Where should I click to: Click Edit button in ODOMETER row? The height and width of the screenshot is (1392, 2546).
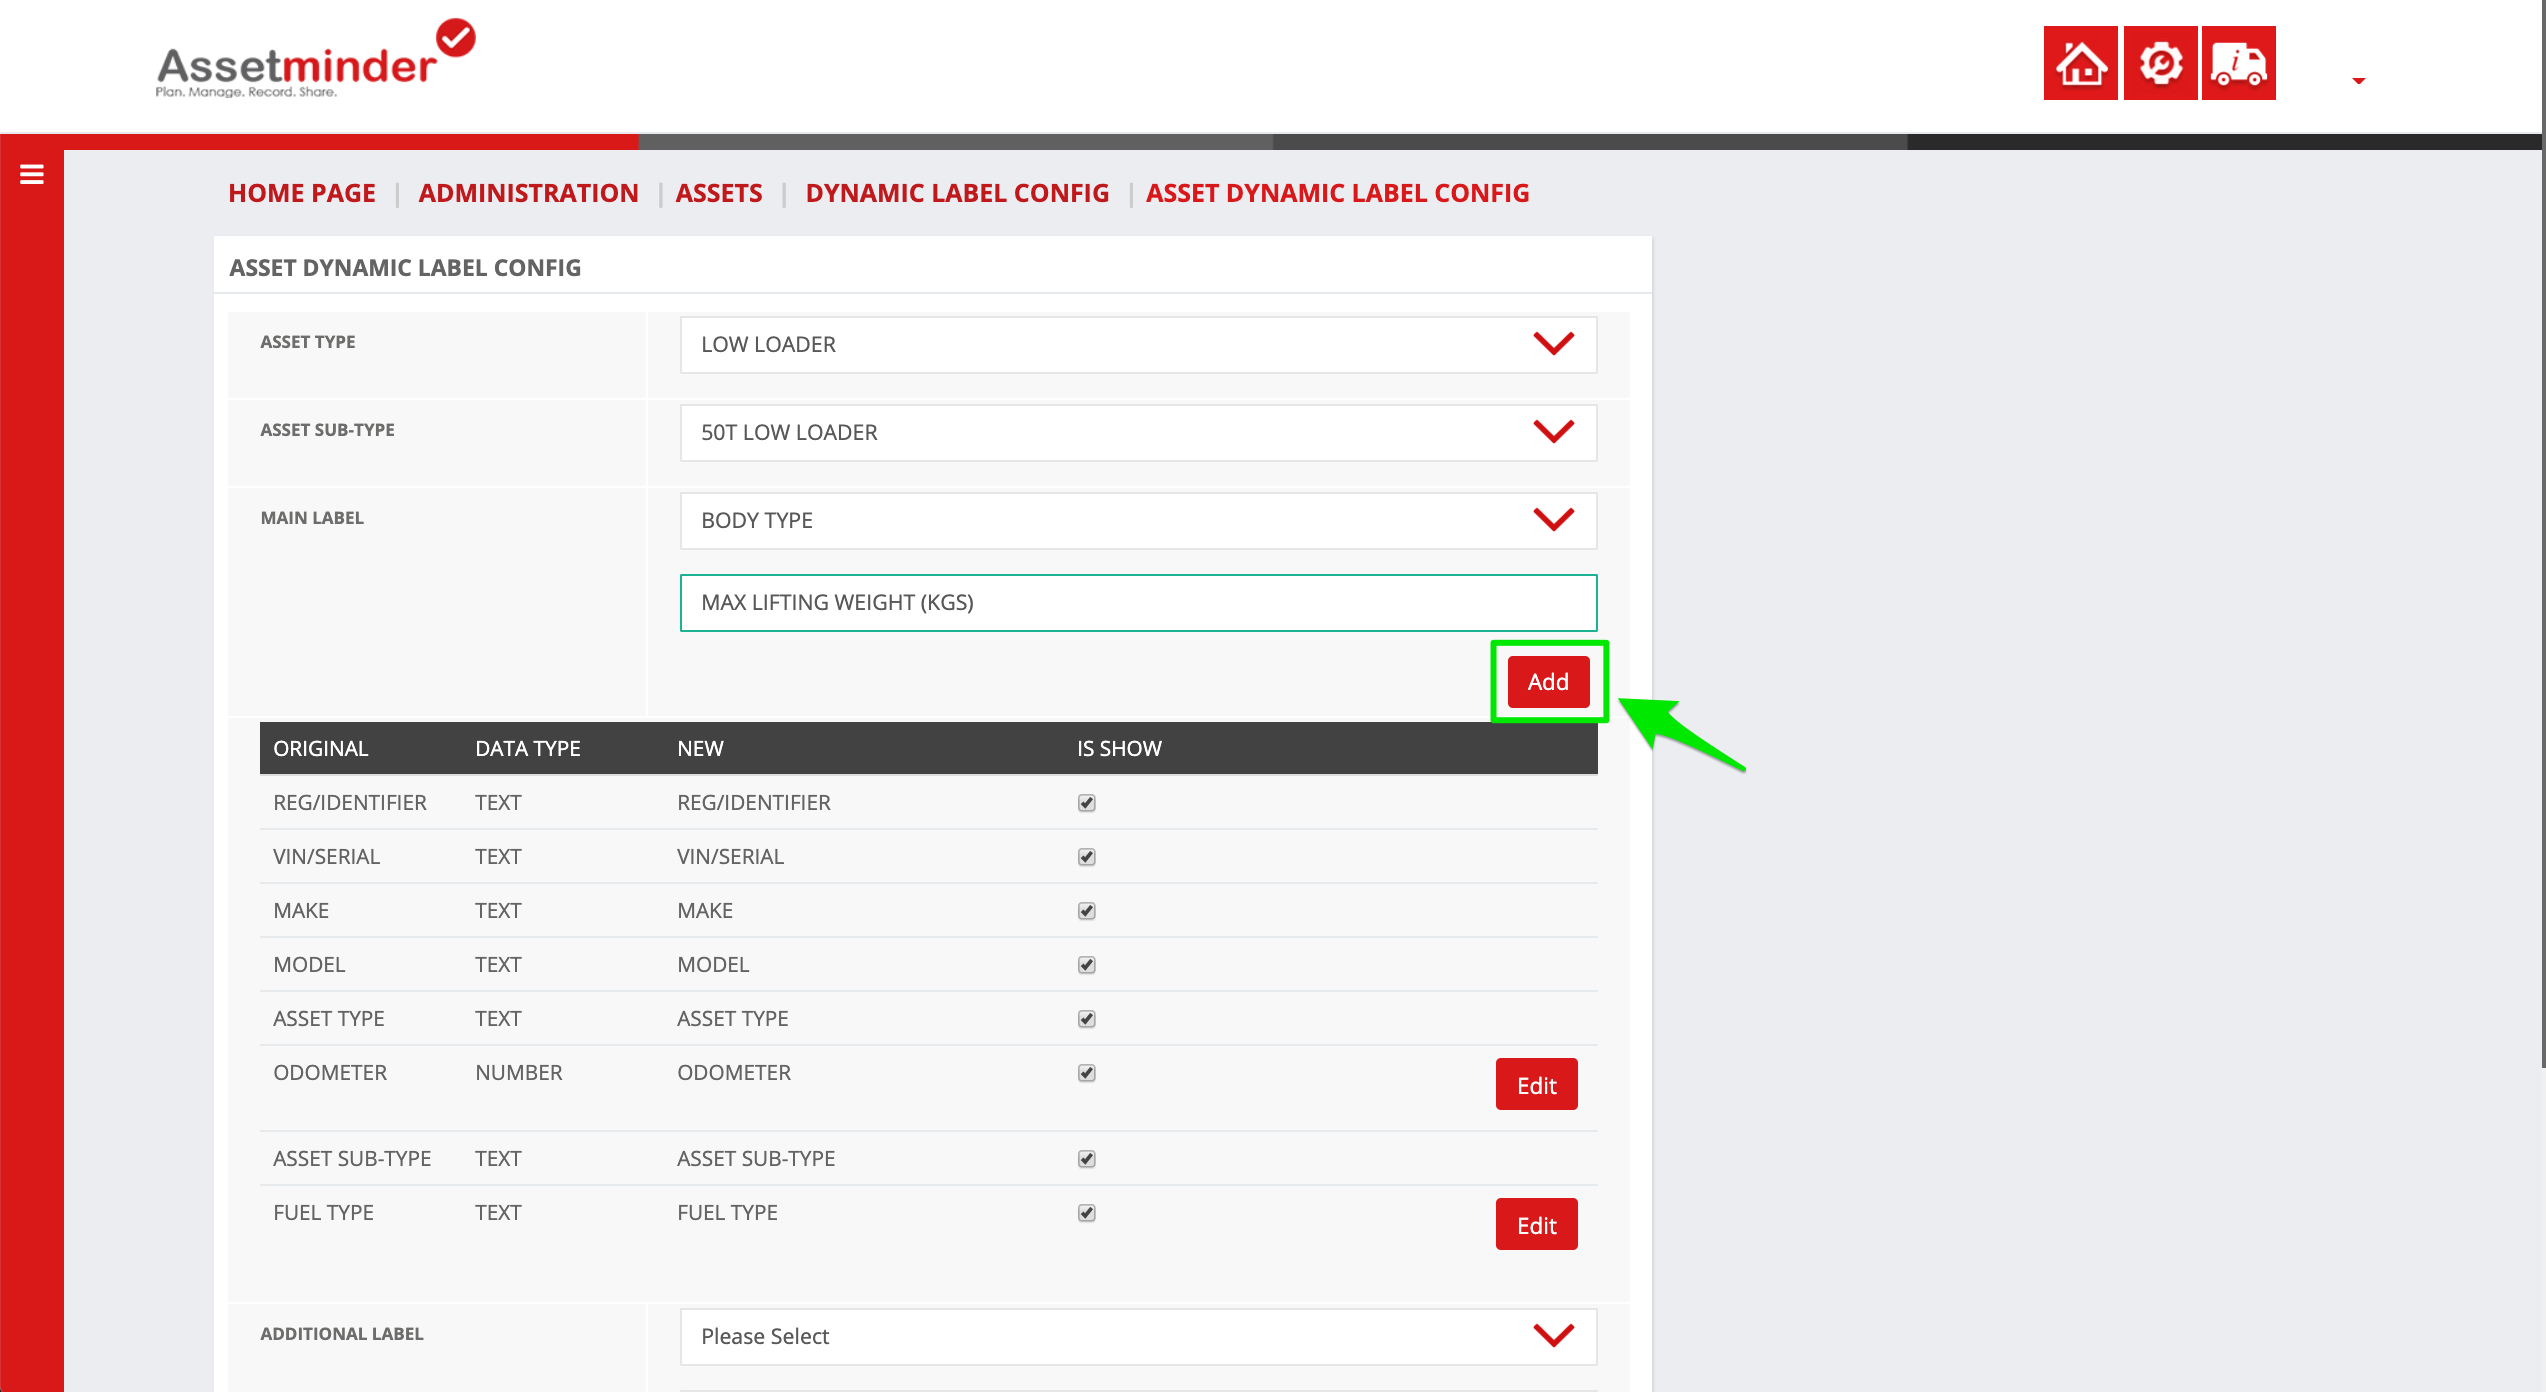coord(1536,1085)
